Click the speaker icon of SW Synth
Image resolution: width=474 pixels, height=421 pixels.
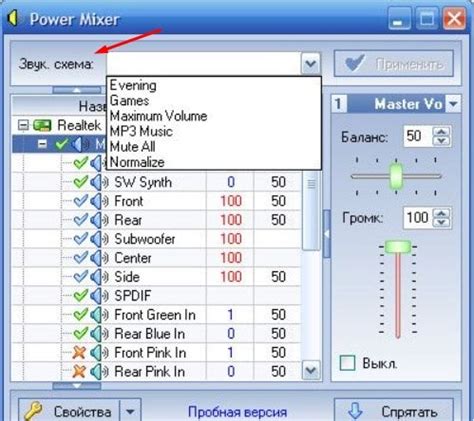99,182
